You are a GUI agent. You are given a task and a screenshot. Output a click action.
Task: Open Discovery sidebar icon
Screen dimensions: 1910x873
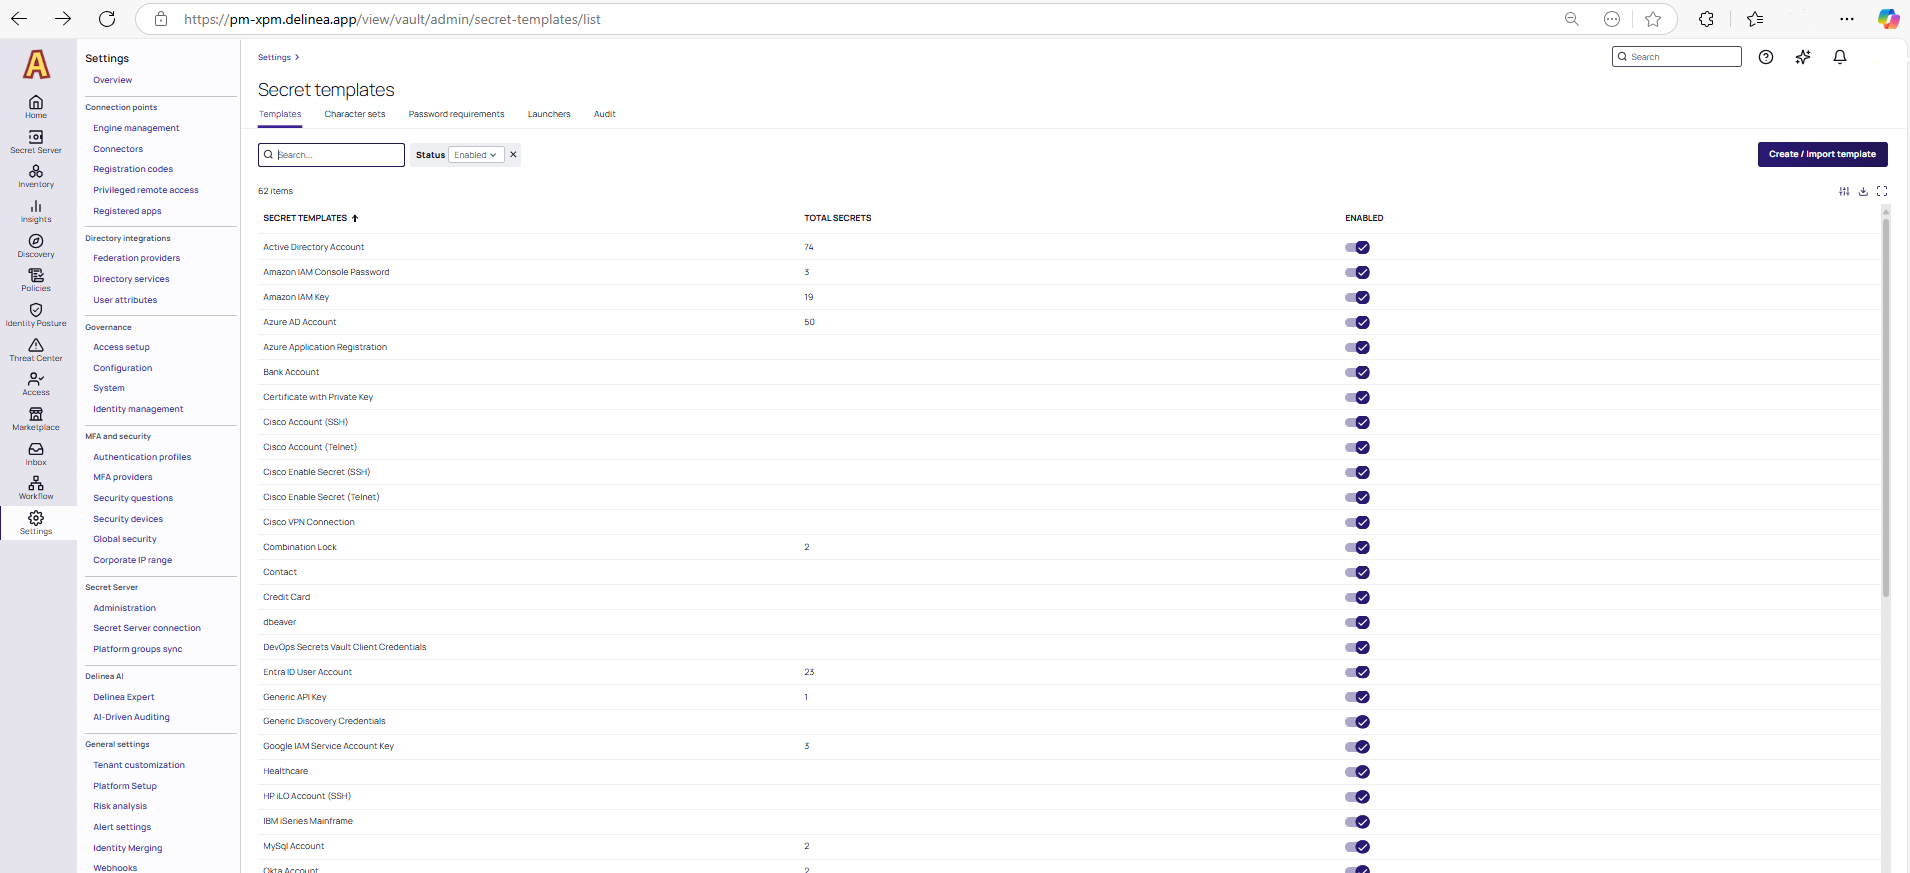(x=36, y=246)
